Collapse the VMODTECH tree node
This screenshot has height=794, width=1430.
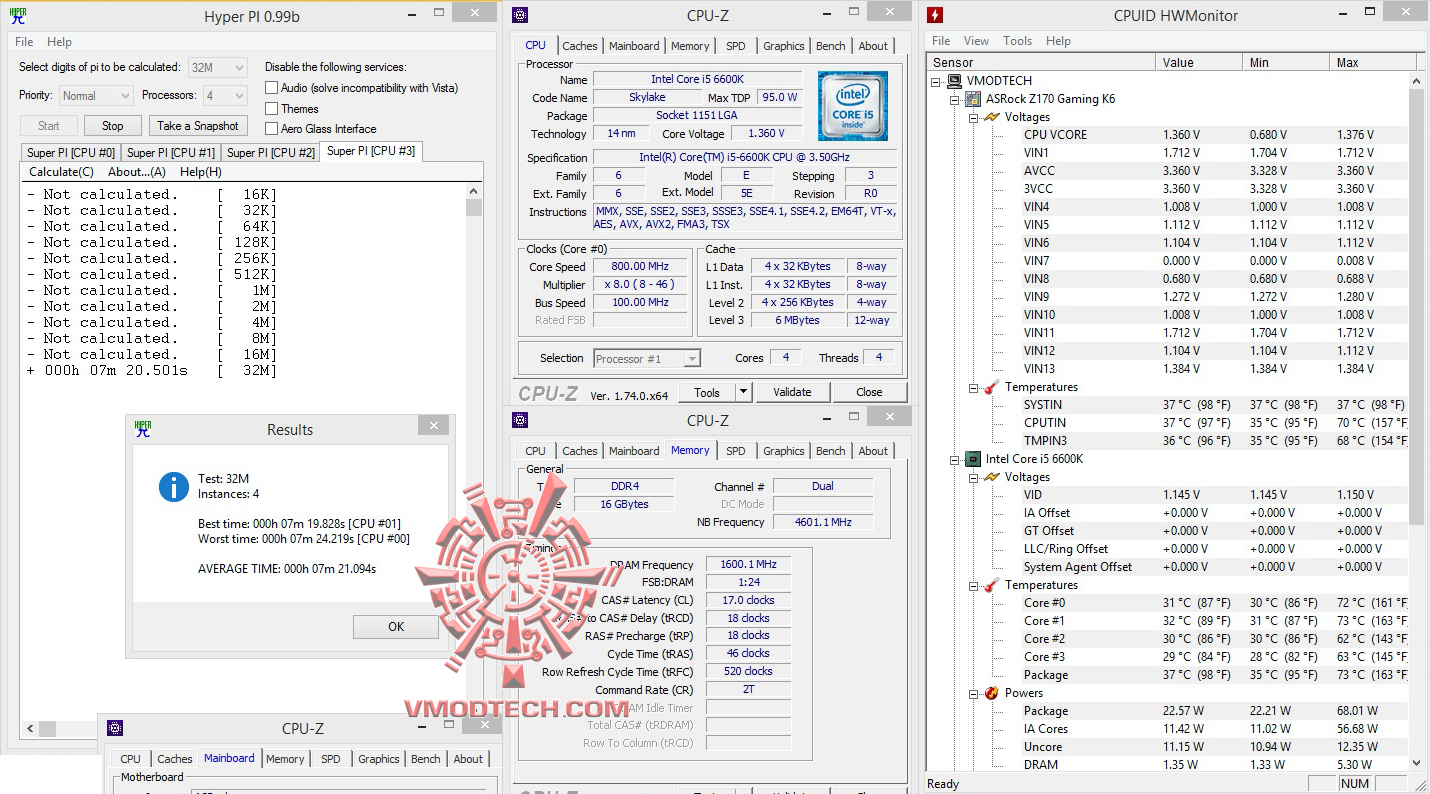pyautogui.click(x=937, y=81)
